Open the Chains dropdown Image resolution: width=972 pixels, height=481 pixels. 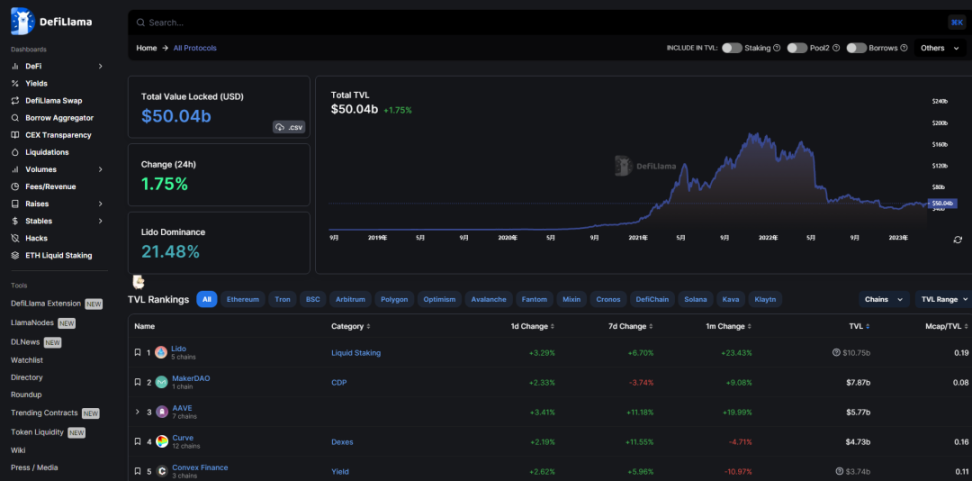(x=884, y=299)
